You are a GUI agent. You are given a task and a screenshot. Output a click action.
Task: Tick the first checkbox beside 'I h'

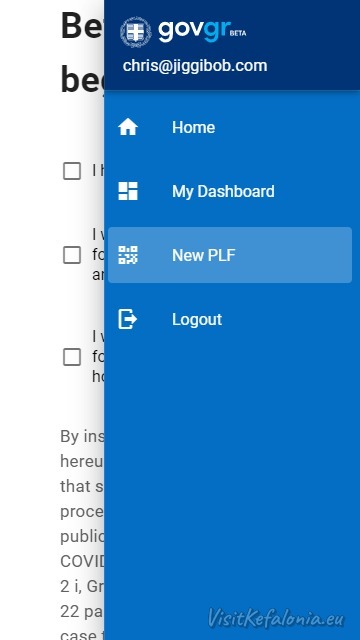click(72, 171)
